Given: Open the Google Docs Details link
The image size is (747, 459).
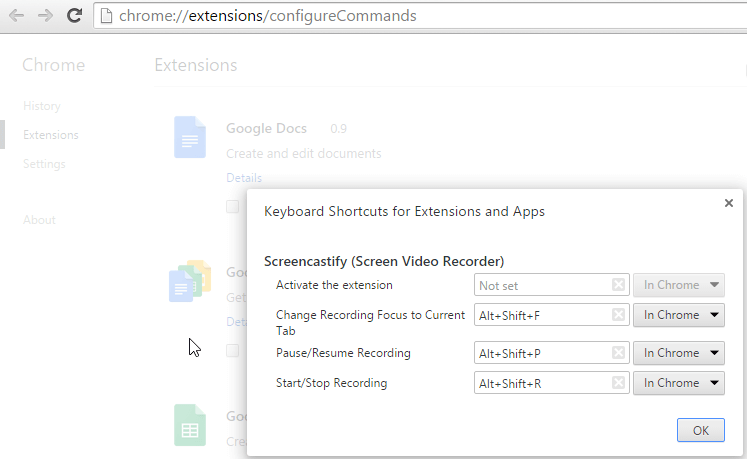Looking at the screenshot, I should (x=244, y=178).
